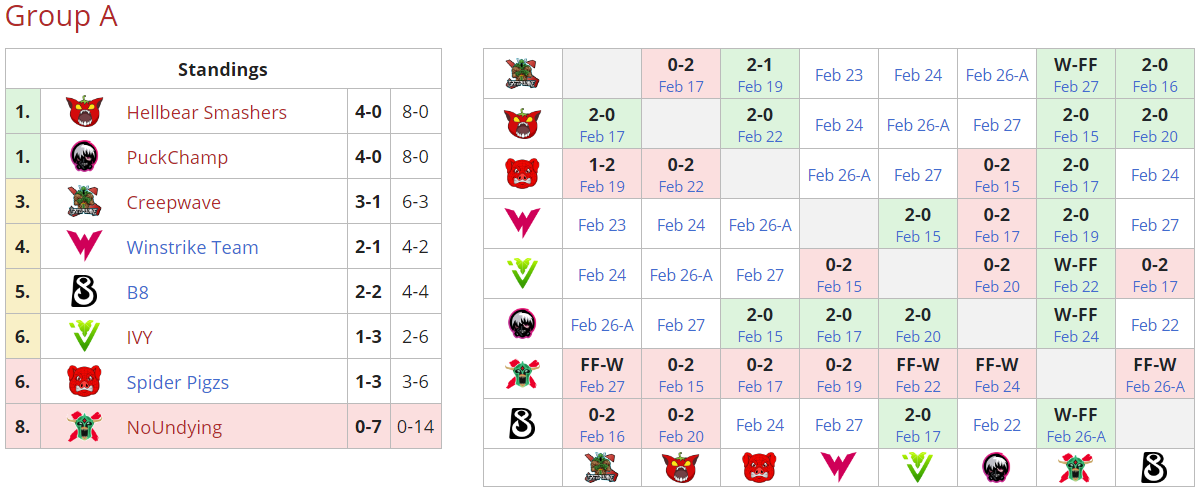1204x493 pixels.
Task: Select the PuckChamp logo in crosstable bottom row
Action: [x=997, y=467]
